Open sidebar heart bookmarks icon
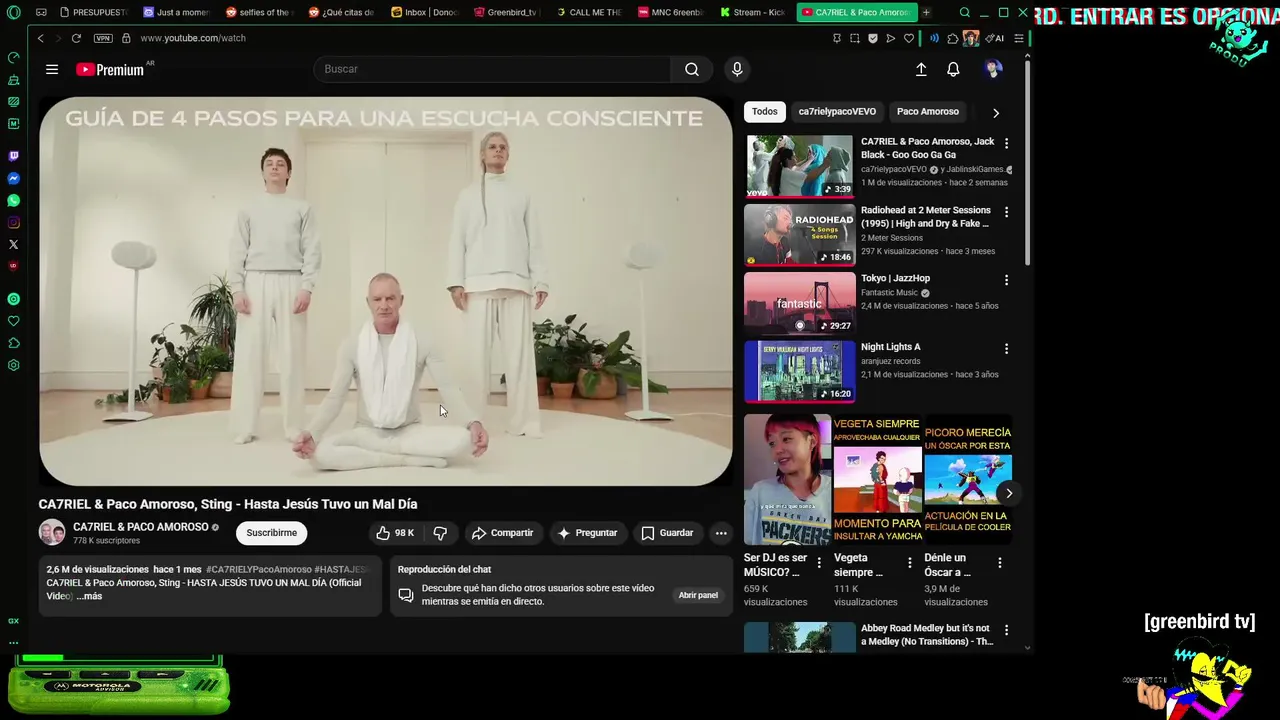Screen dimensions: 1280x720 coord(13,321)
